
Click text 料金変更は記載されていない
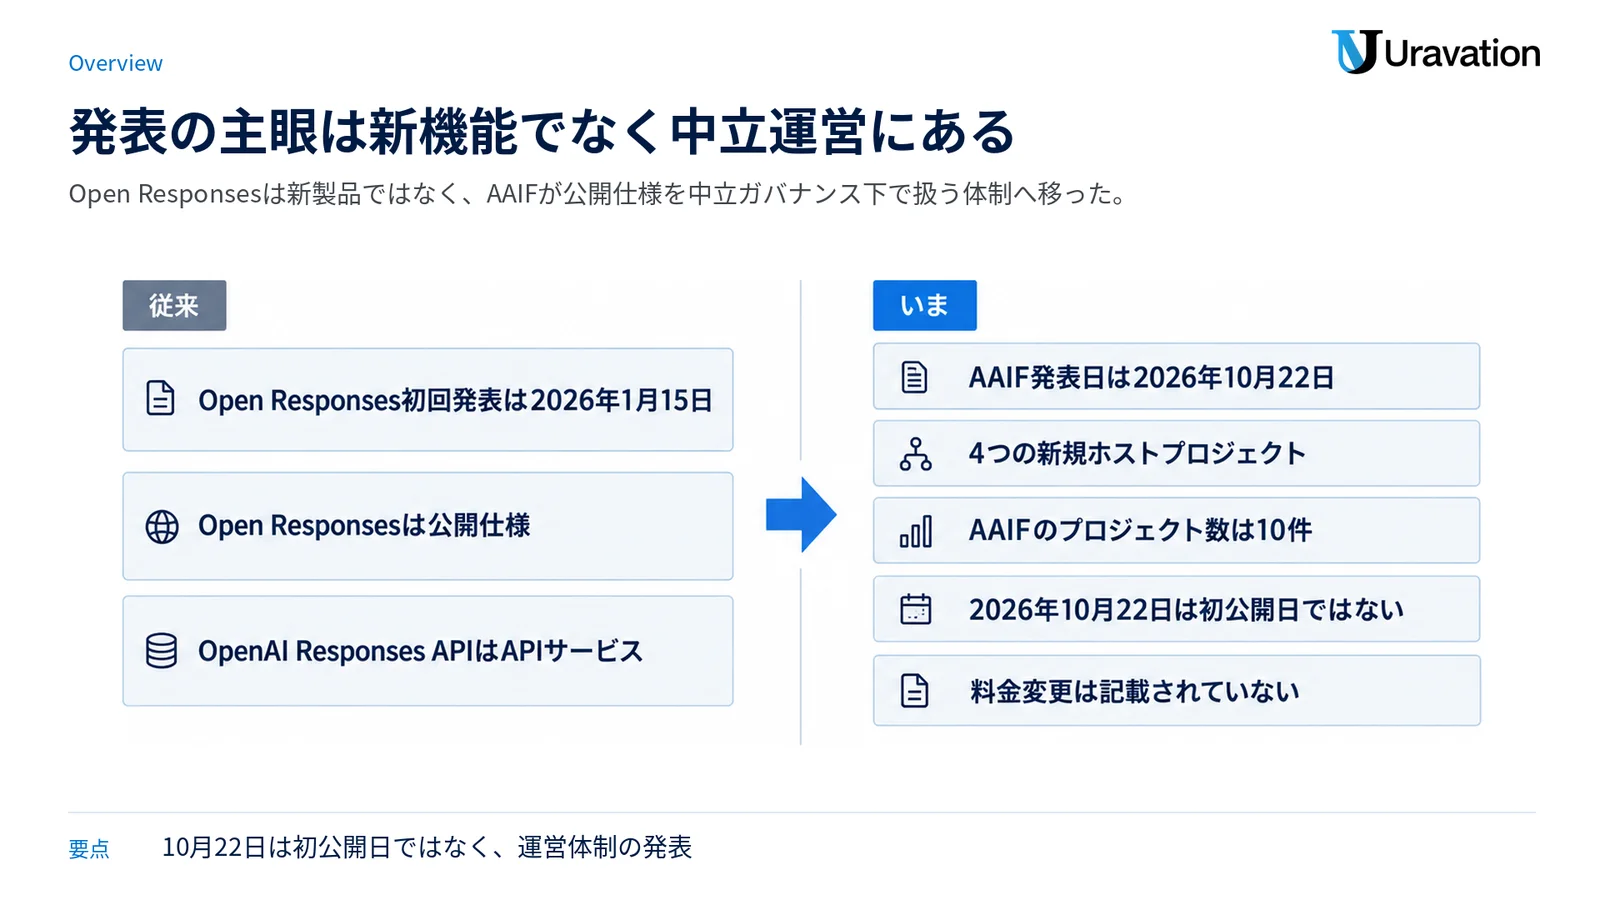point(1134,691)
